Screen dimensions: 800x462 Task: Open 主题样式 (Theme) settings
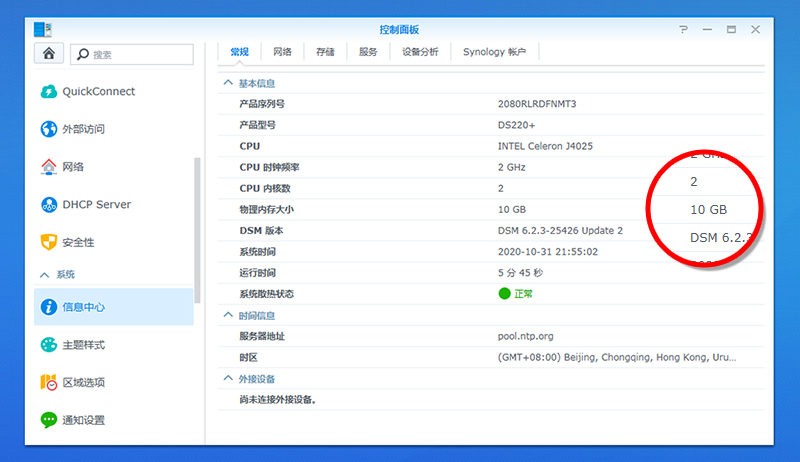(83, 345)
